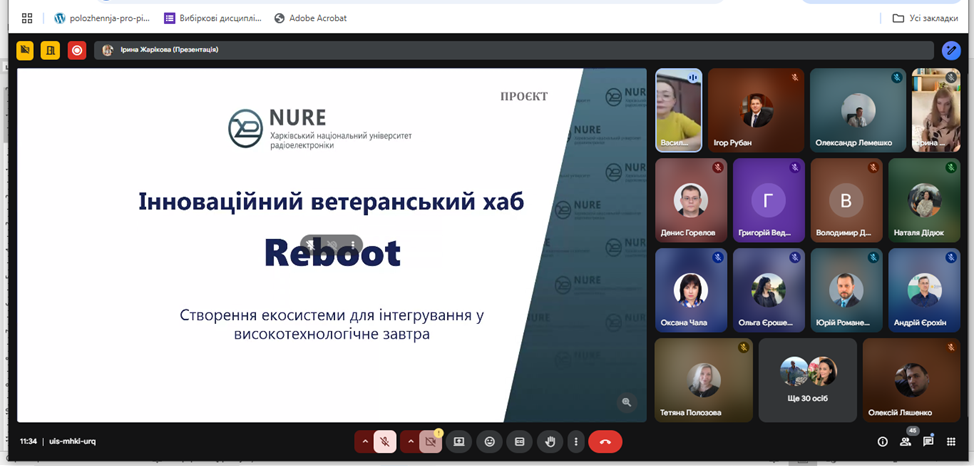Select the Тетяна Полозова participant tile
Viewport: 974px width, 466px height.
click(x=704, y=380)
